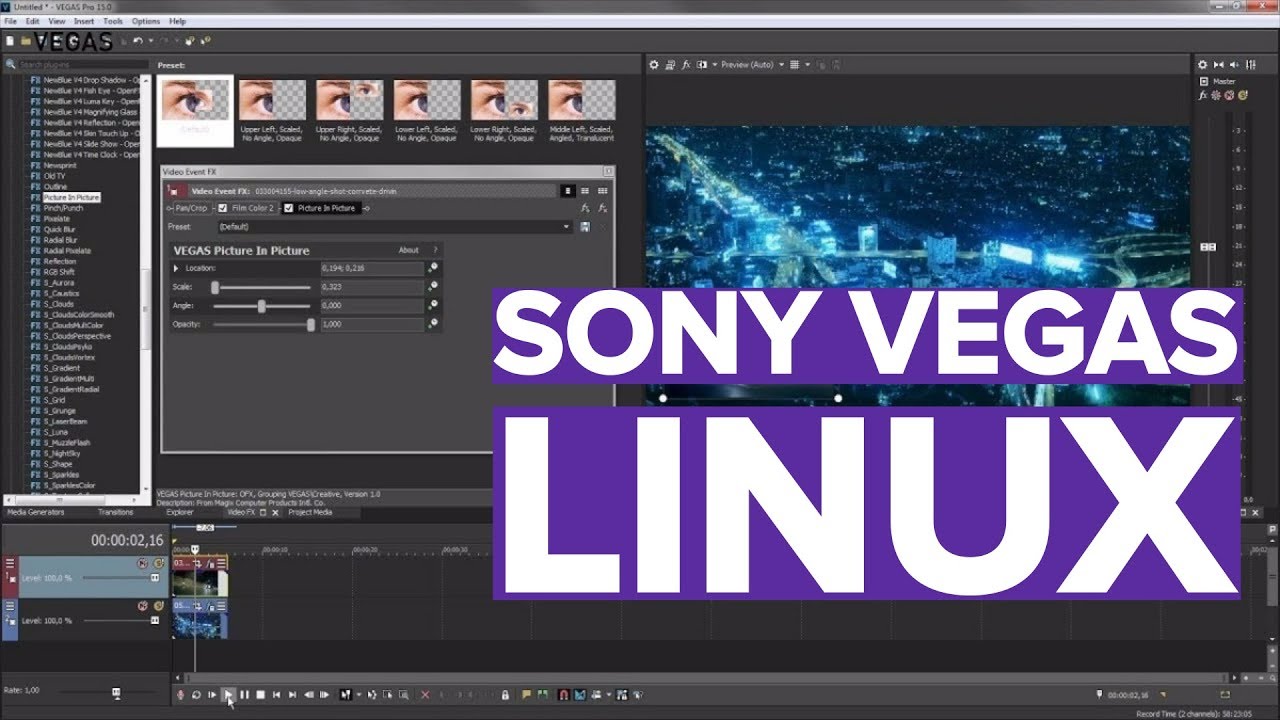The image size is (1280, 720).
Task: Insert a region with the region icon
Action: tap(542, 695)
